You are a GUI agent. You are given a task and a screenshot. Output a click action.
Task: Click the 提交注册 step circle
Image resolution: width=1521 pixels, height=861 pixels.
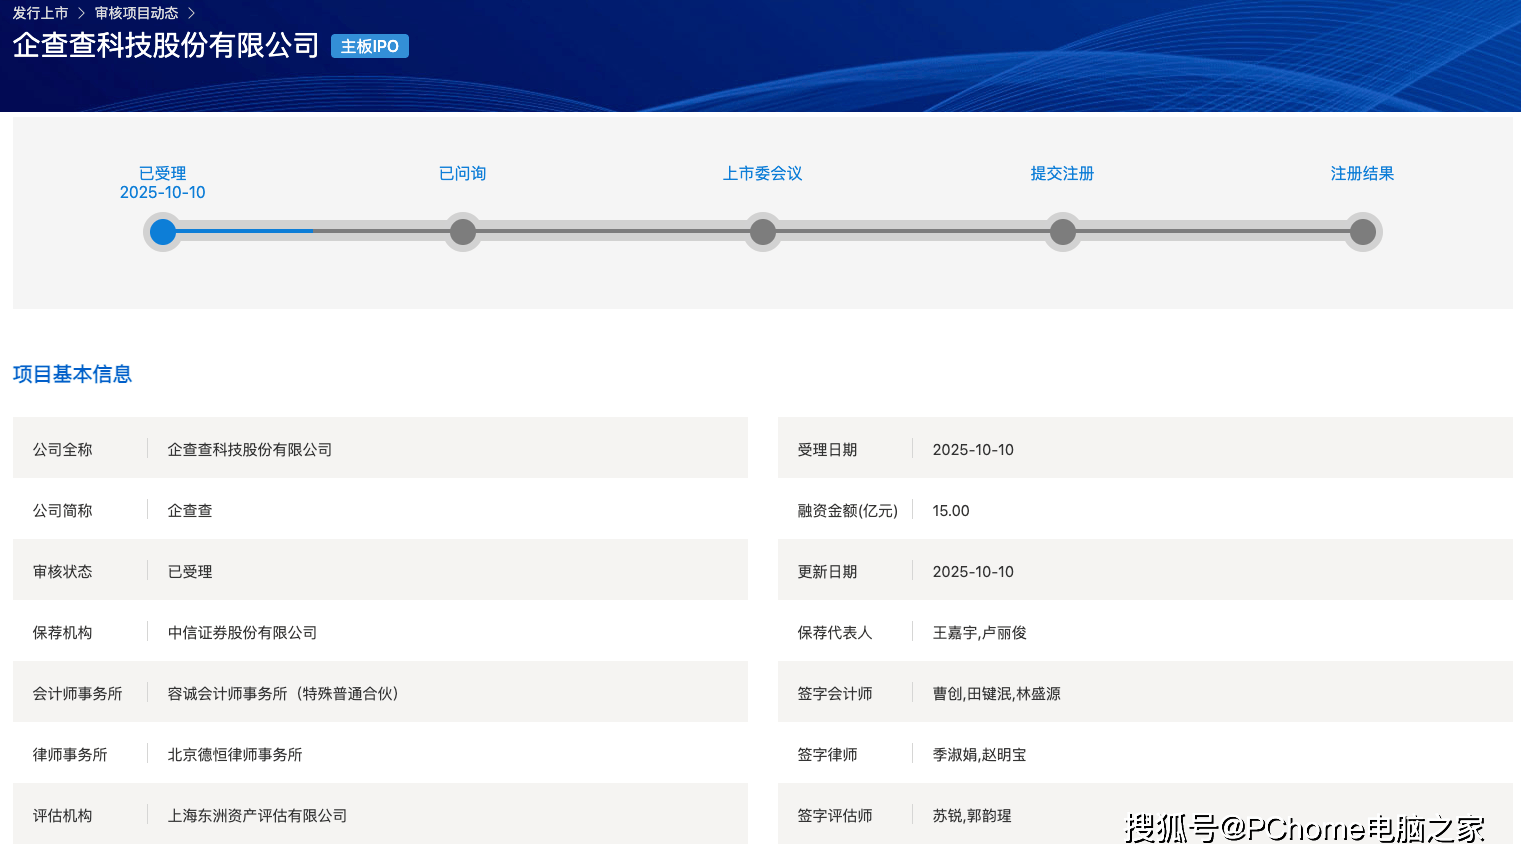[x=1063, y=232]
